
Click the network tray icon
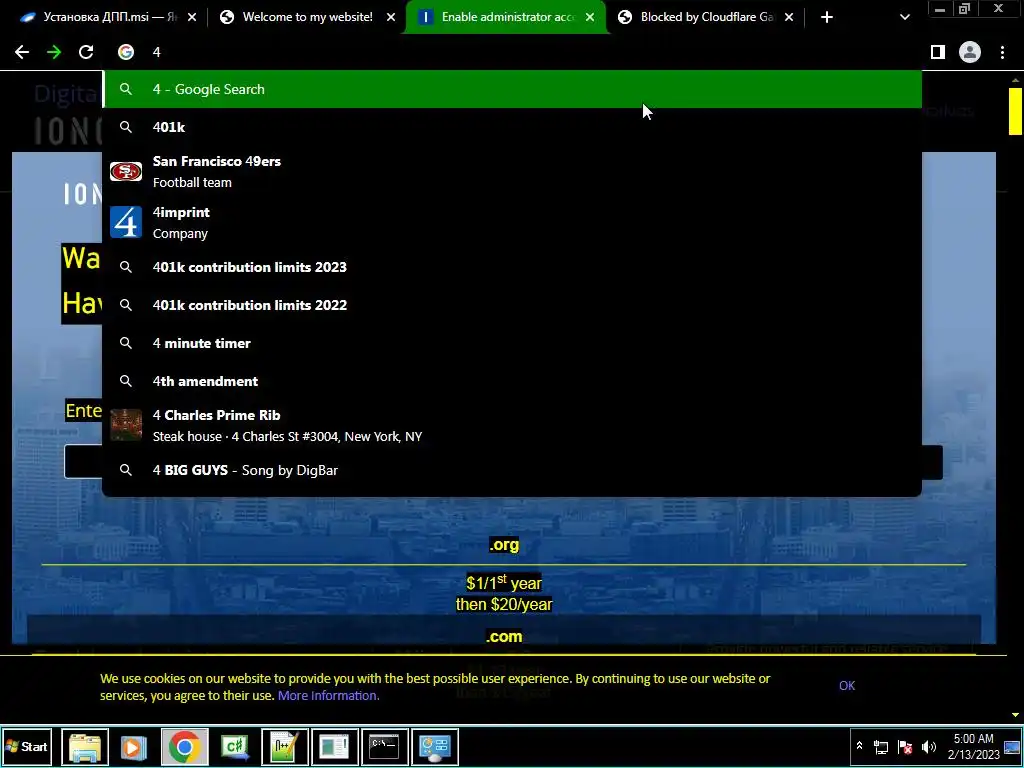[881, 747]
